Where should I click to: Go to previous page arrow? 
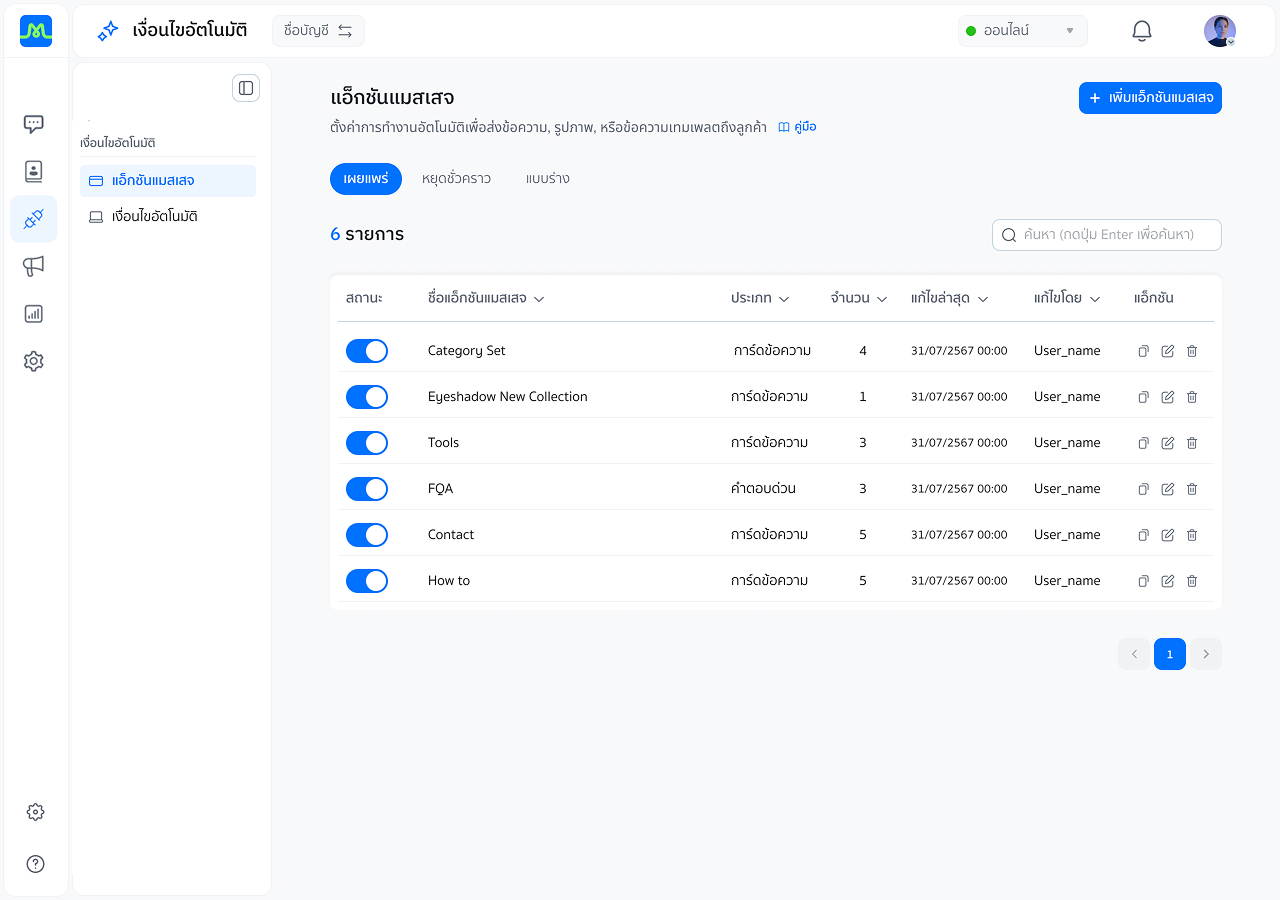pos(1134,654)
